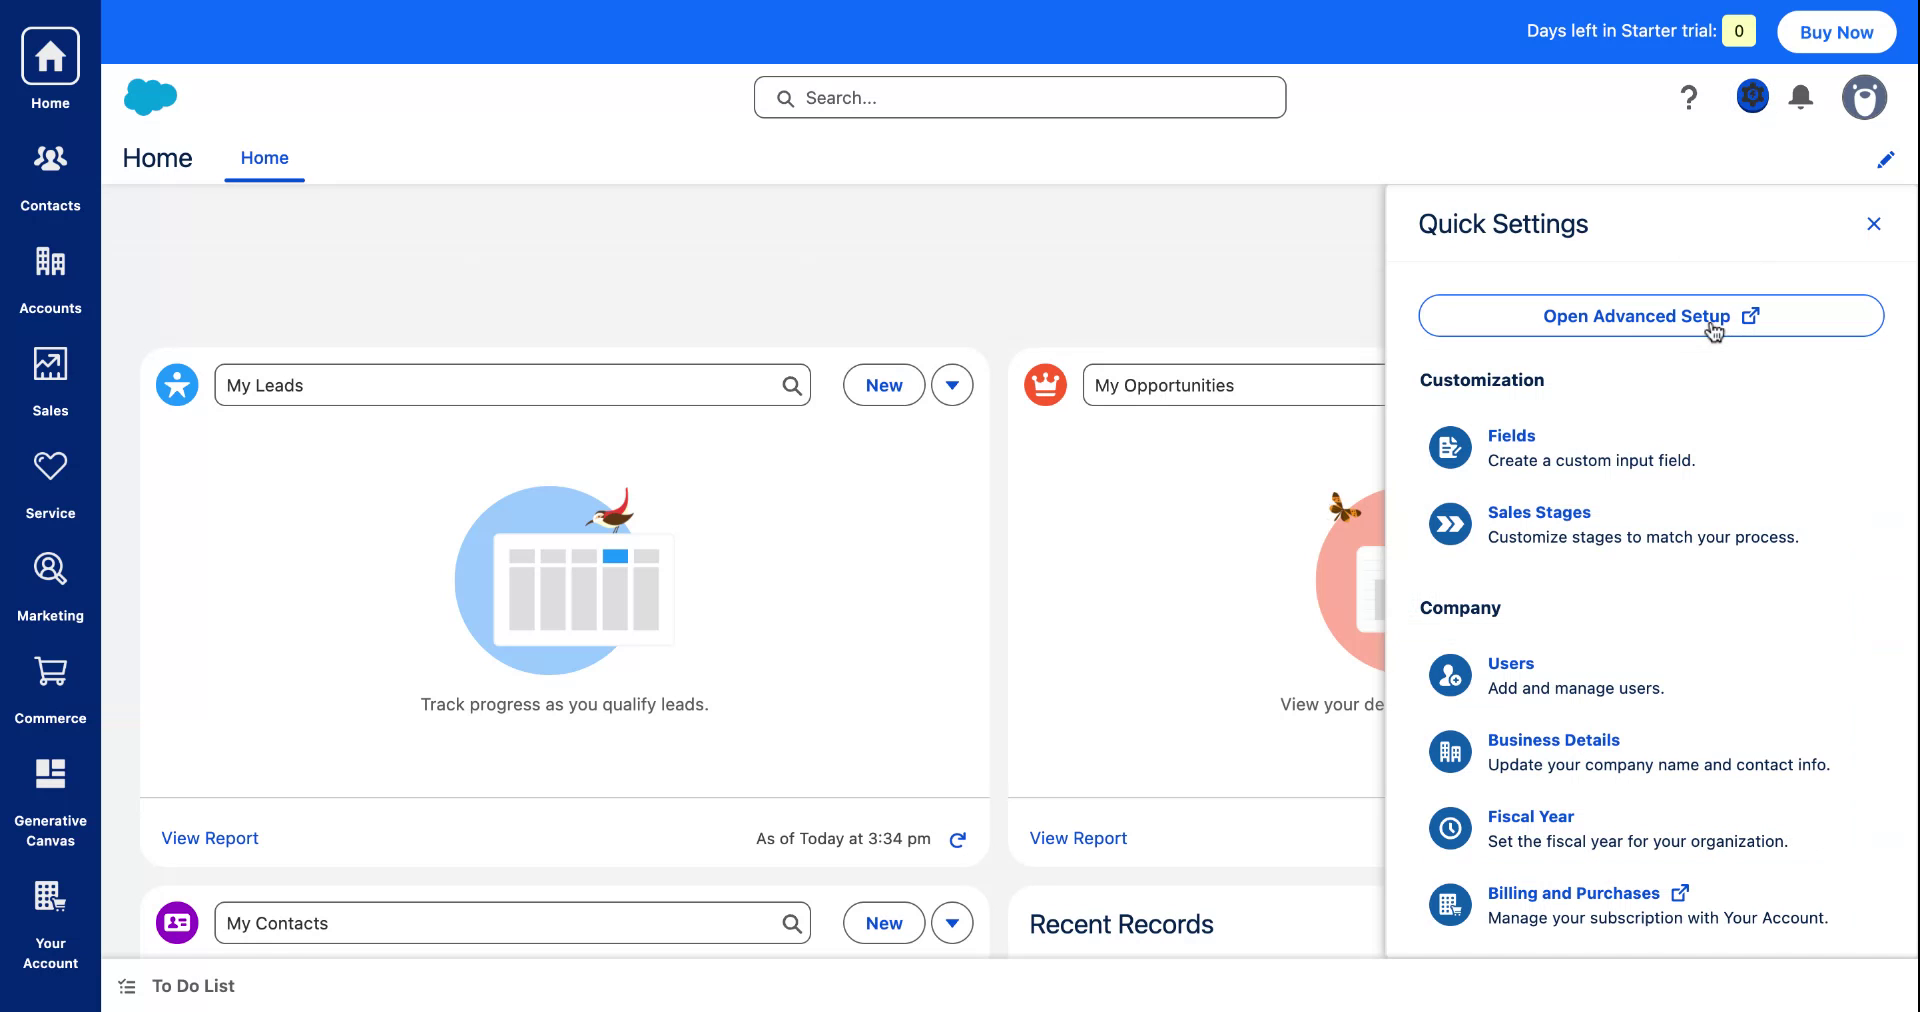
Task: Expand the My Leads actions dropdown arrow
Action: click(x=952, y=385)
